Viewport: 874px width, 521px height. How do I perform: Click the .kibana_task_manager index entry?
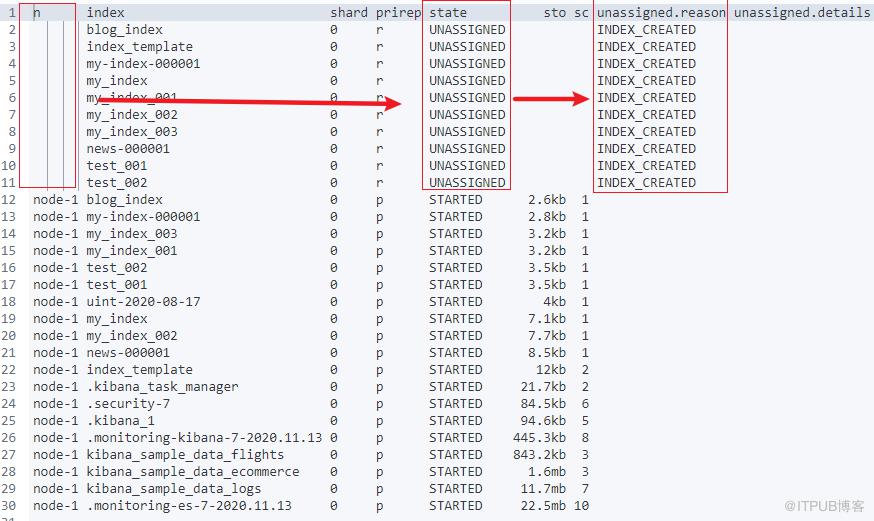[x=162, y=387]
